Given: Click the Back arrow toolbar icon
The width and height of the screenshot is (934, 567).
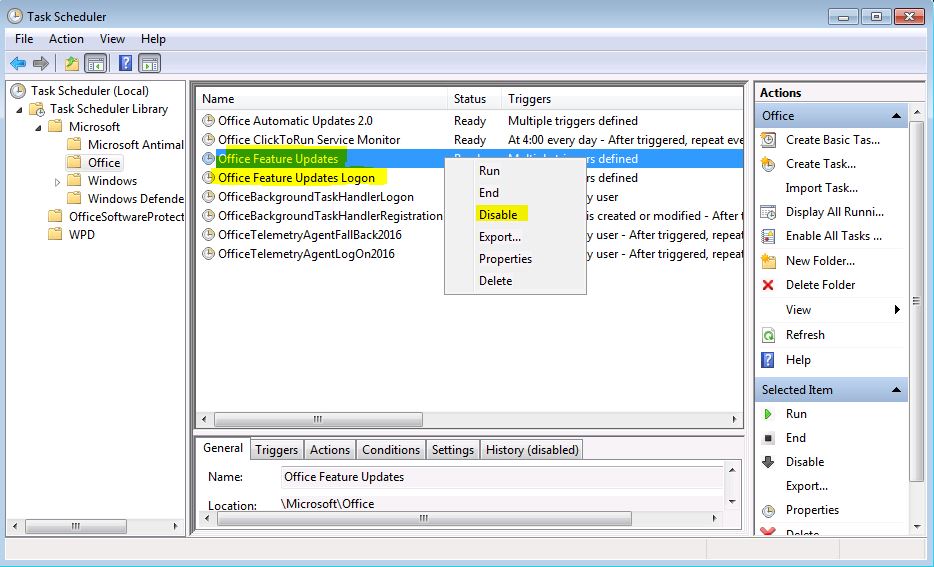Looking at the screenshot, I should click(x=18, y=63).
